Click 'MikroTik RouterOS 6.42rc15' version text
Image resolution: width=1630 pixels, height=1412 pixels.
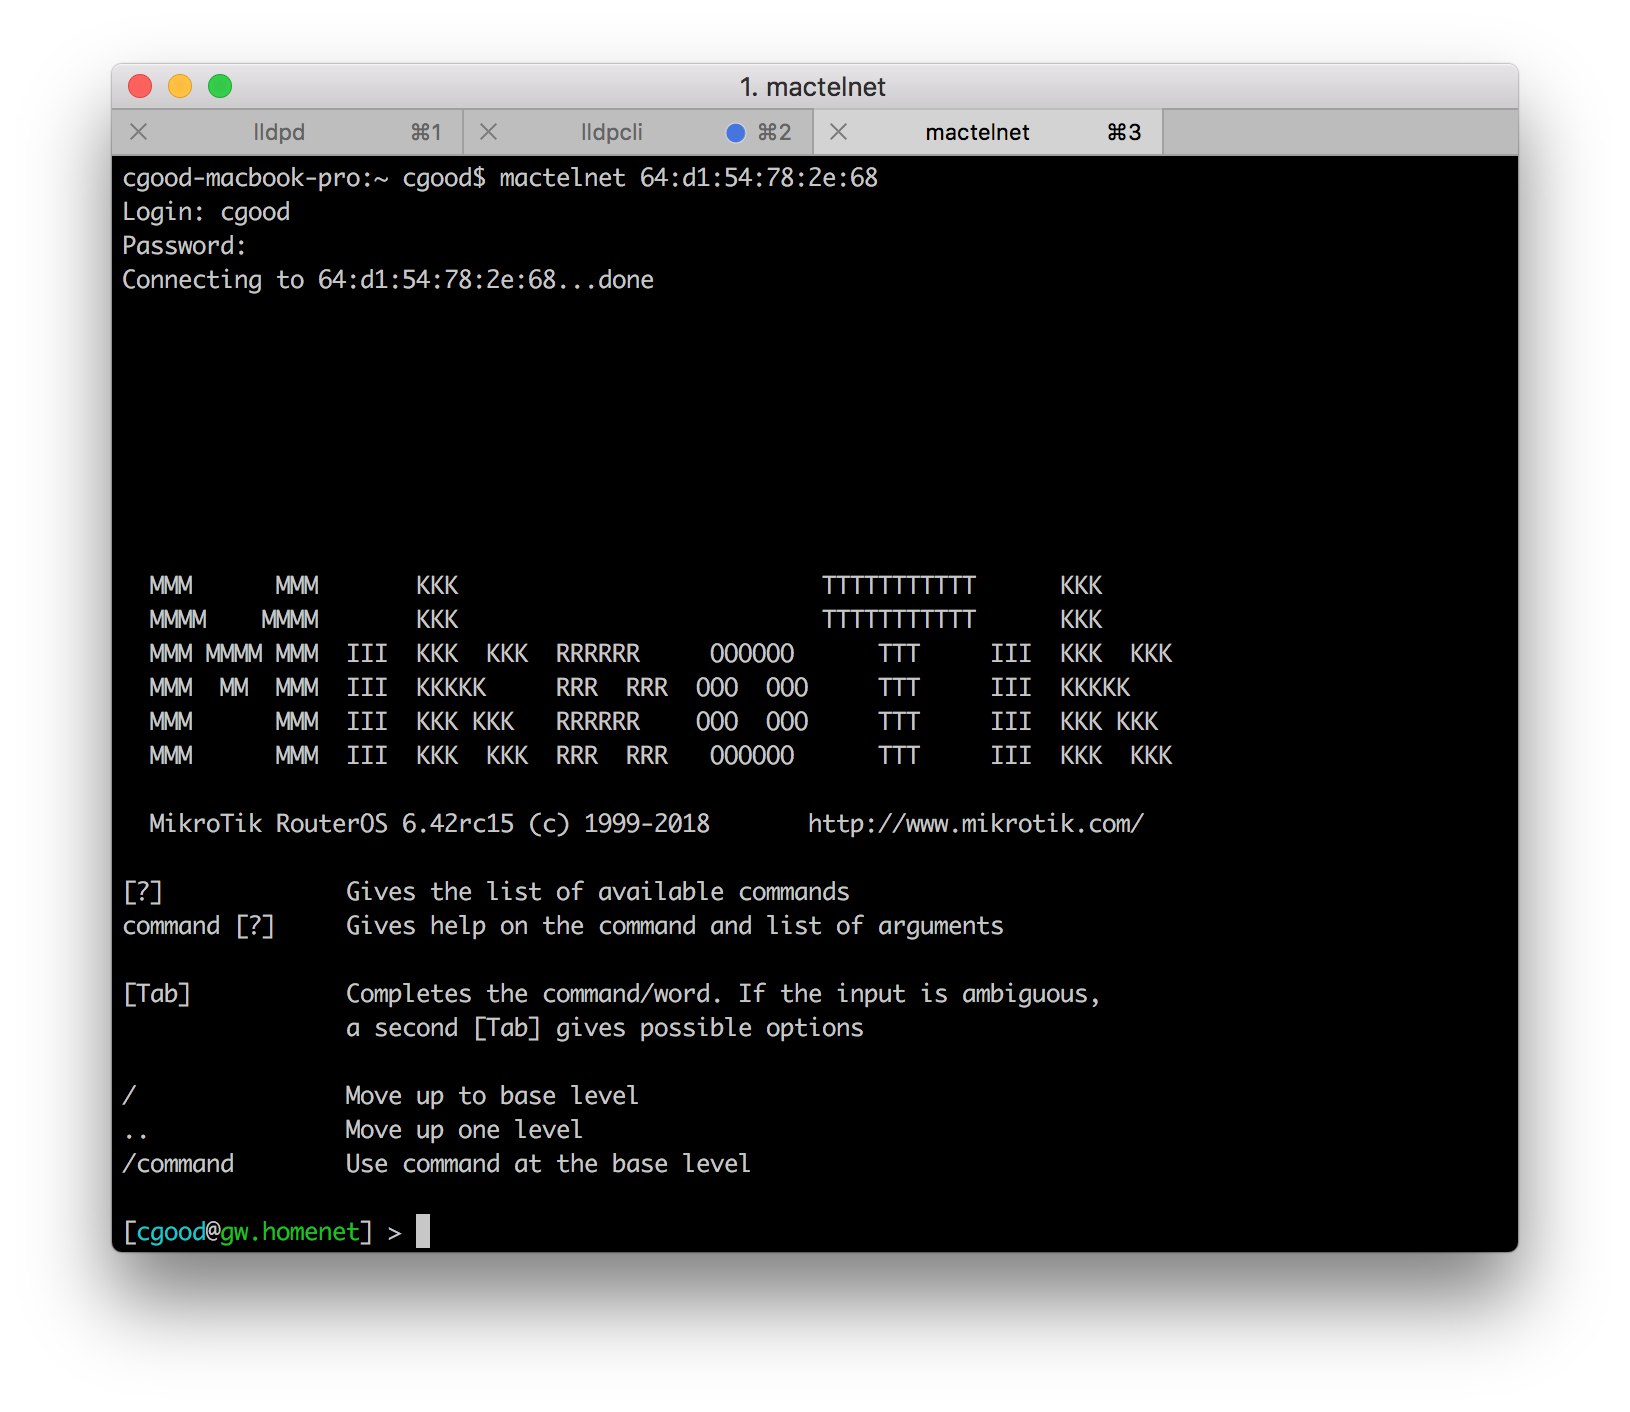click(331, 824)
